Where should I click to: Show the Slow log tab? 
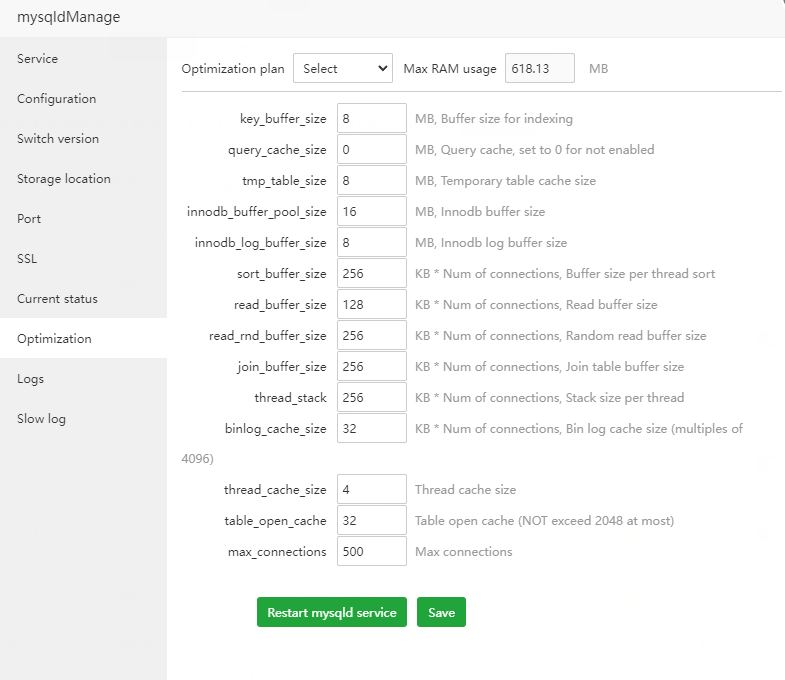pyautogui.click(x=41, y=419)
